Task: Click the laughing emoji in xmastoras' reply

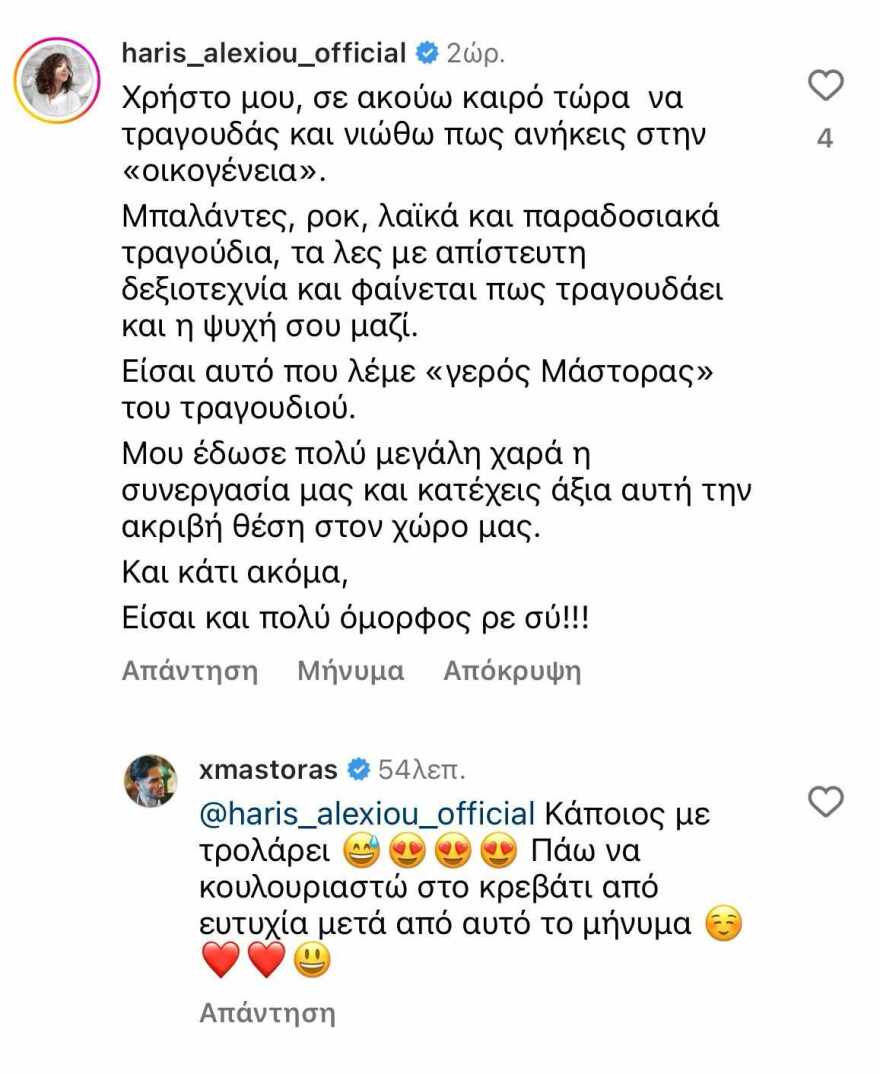Action: [362, 851]
